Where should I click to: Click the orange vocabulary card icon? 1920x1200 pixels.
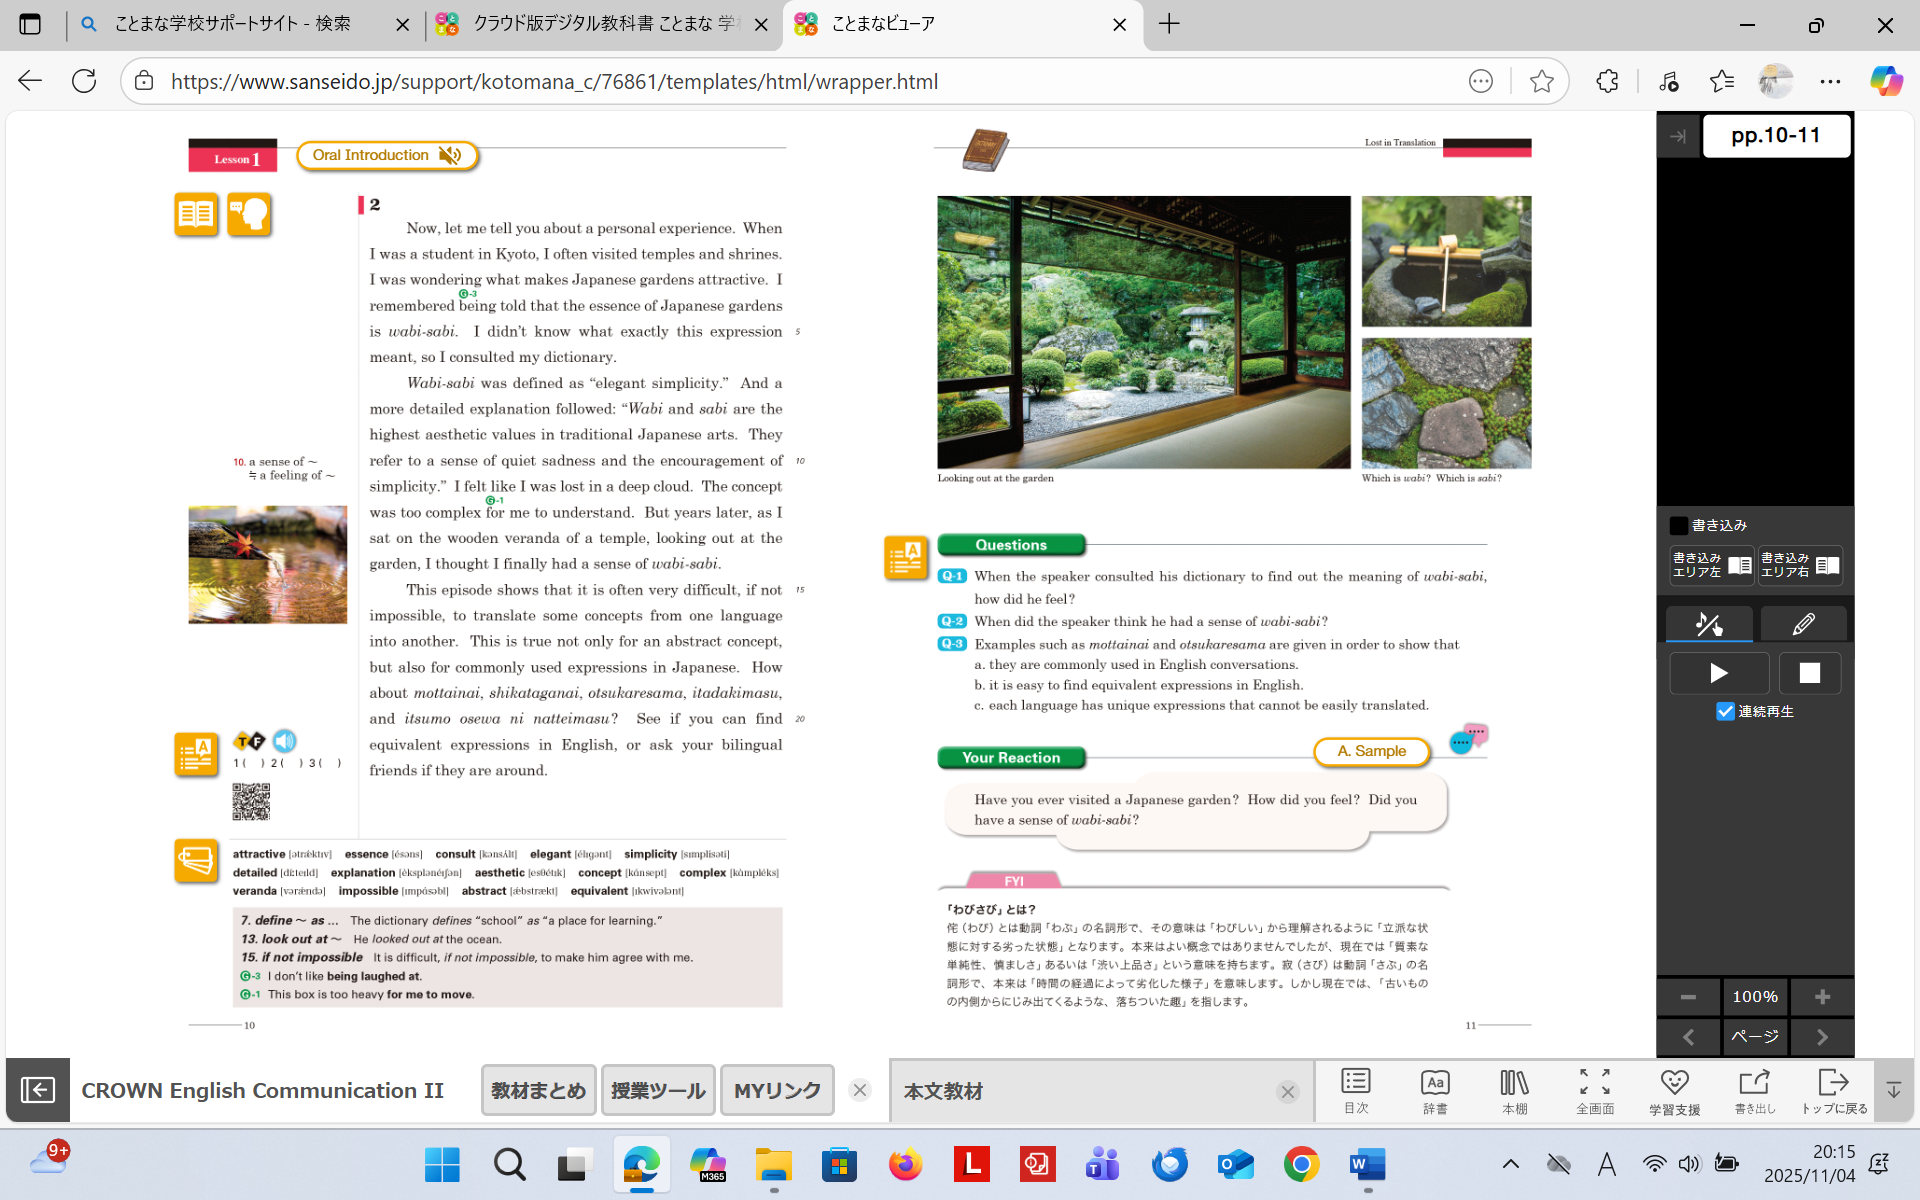coord(196,860)
